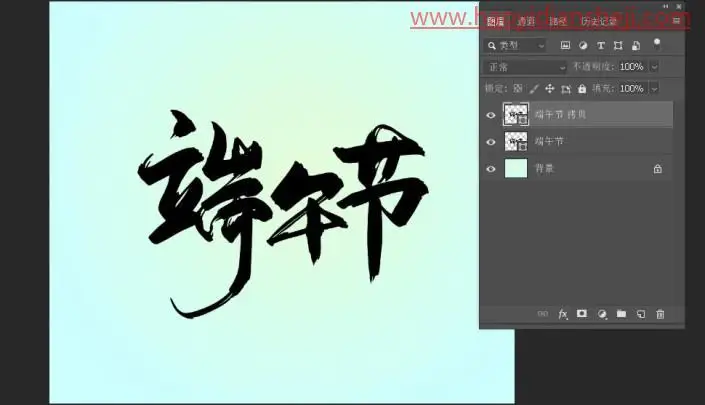This screenshot has height=405, width=705.
Task: Select the 背景 layer color thumbnail
Action: [x=516, y=169]
